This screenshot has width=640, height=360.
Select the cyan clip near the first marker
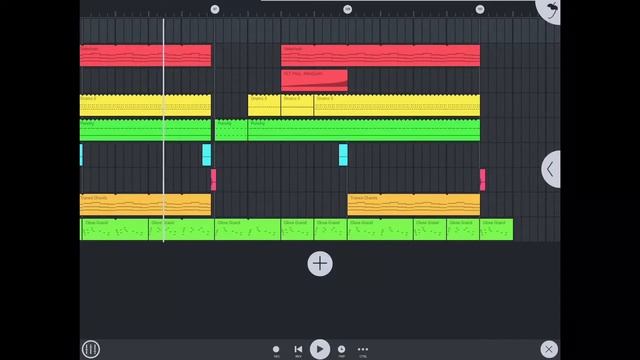coord(207,155)
